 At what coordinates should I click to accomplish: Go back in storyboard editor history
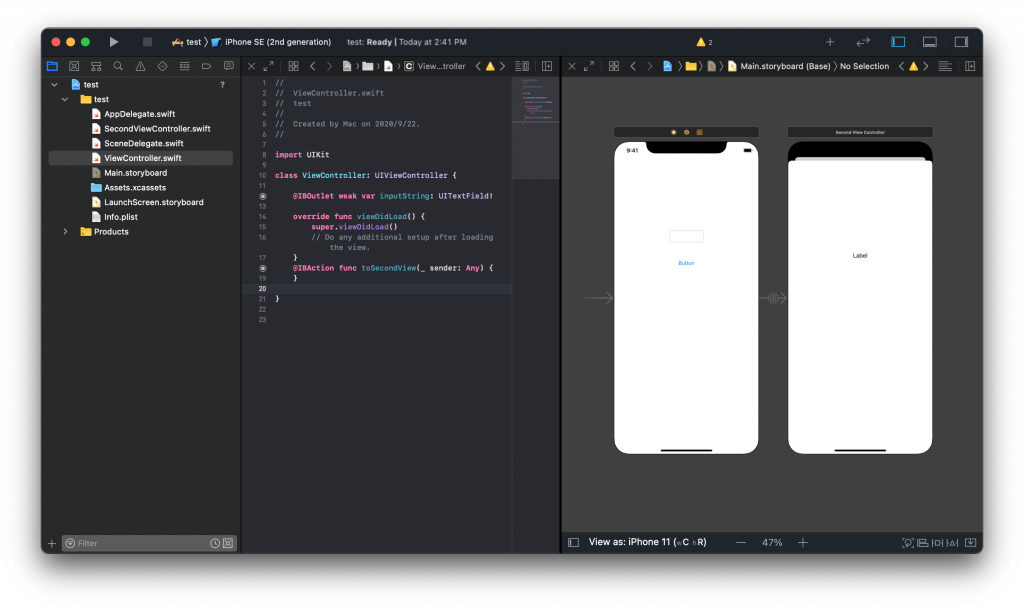pyautogui.click(x=633, y=66)
